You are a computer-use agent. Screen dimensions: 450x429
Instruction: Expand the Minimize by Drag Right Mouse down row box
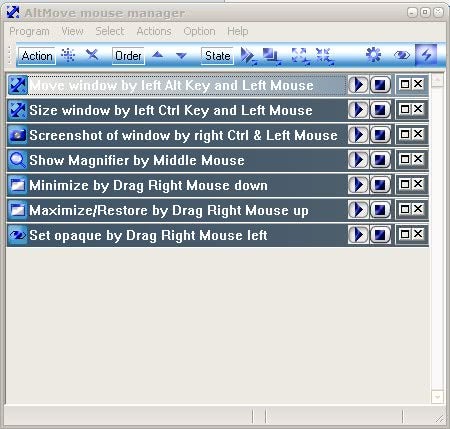click(x=405, y=184)
